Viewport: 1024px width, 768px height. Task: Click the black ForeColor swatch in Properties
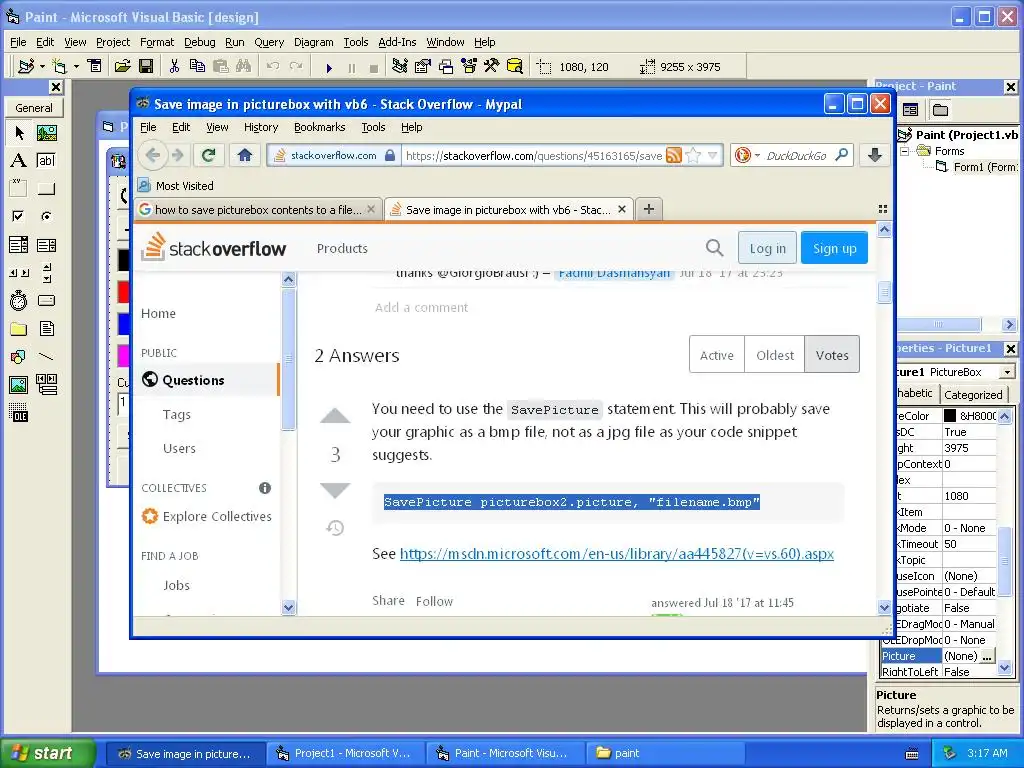(x=950, y=415)
